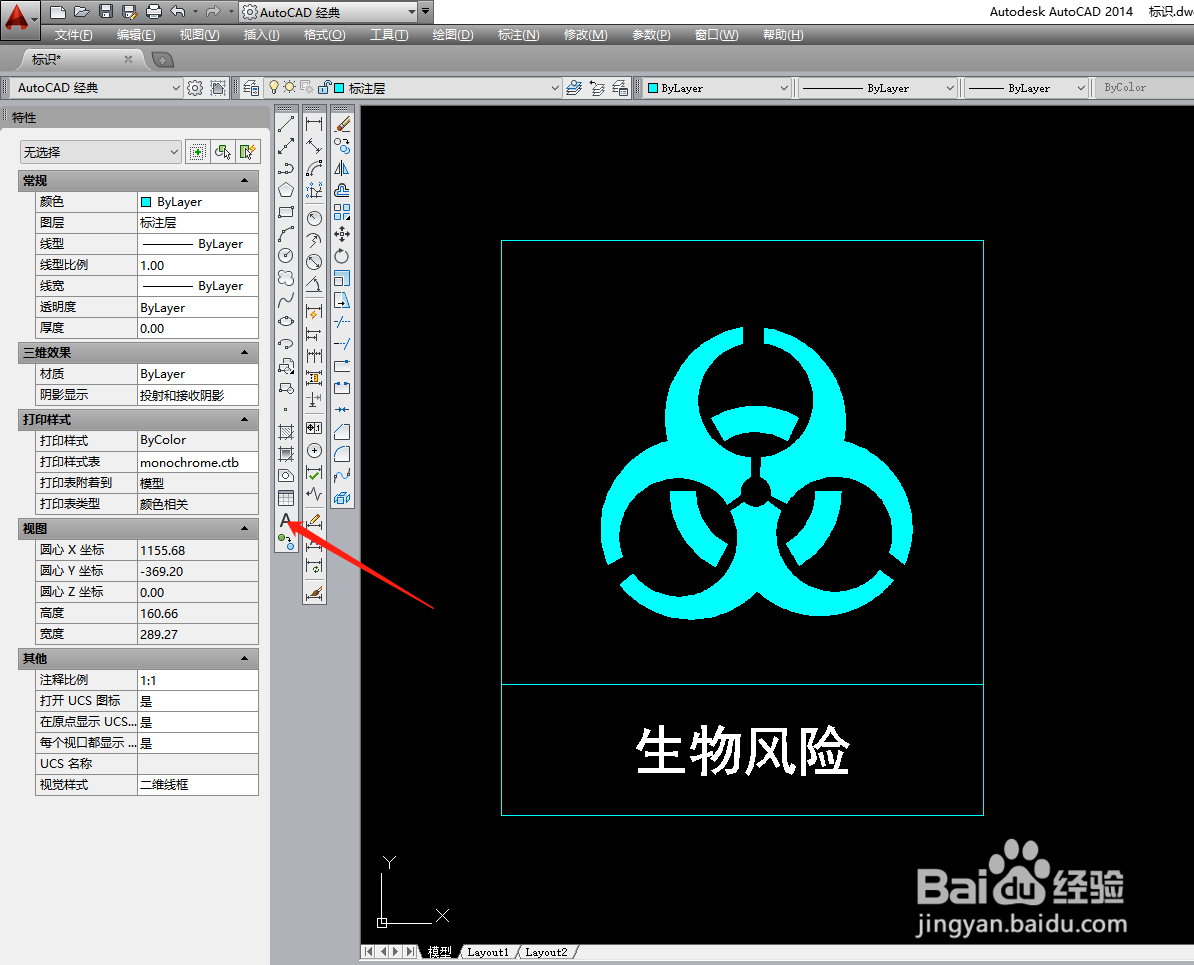Select the Explode modify tool
This screenshot has width=1194, height=965.
coord(342,498)
